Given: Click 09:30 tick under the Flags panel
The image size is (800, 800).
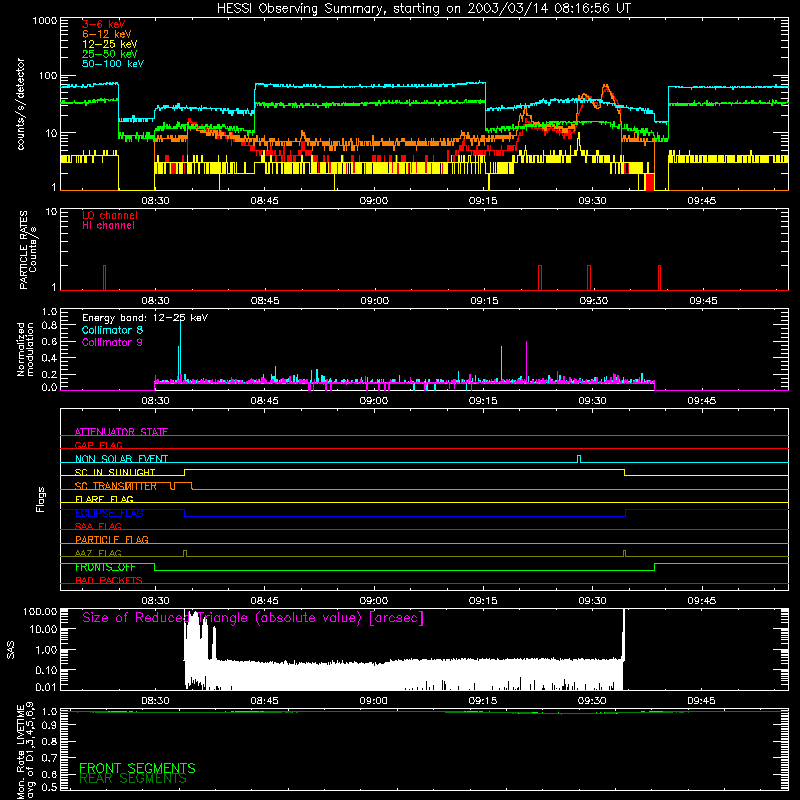Looking at the screenshot, I should (592, 601).
